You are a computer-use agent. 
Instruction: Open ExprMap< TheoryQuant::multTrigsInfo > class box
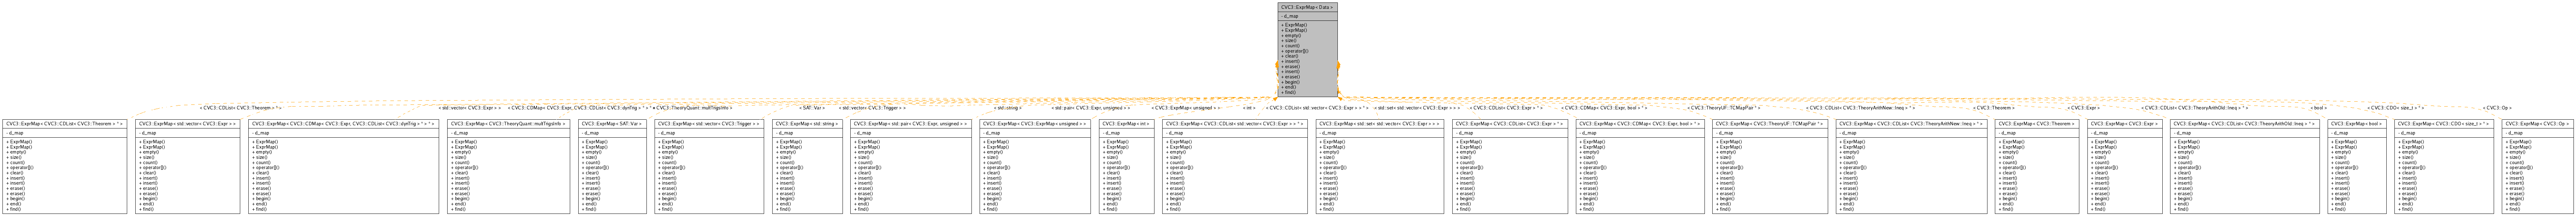(508, 166)
